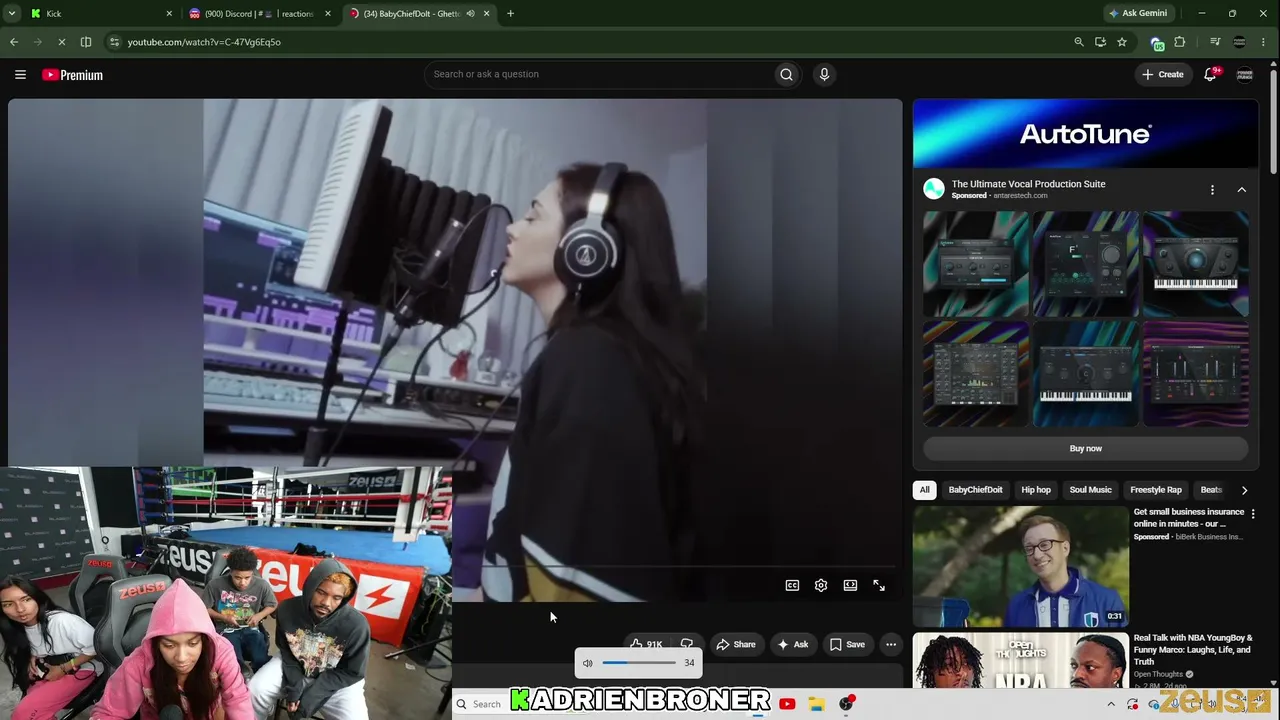Click the YouTube search magnifier button
The image size is (1280, 720).
click(x=786, y=74)
